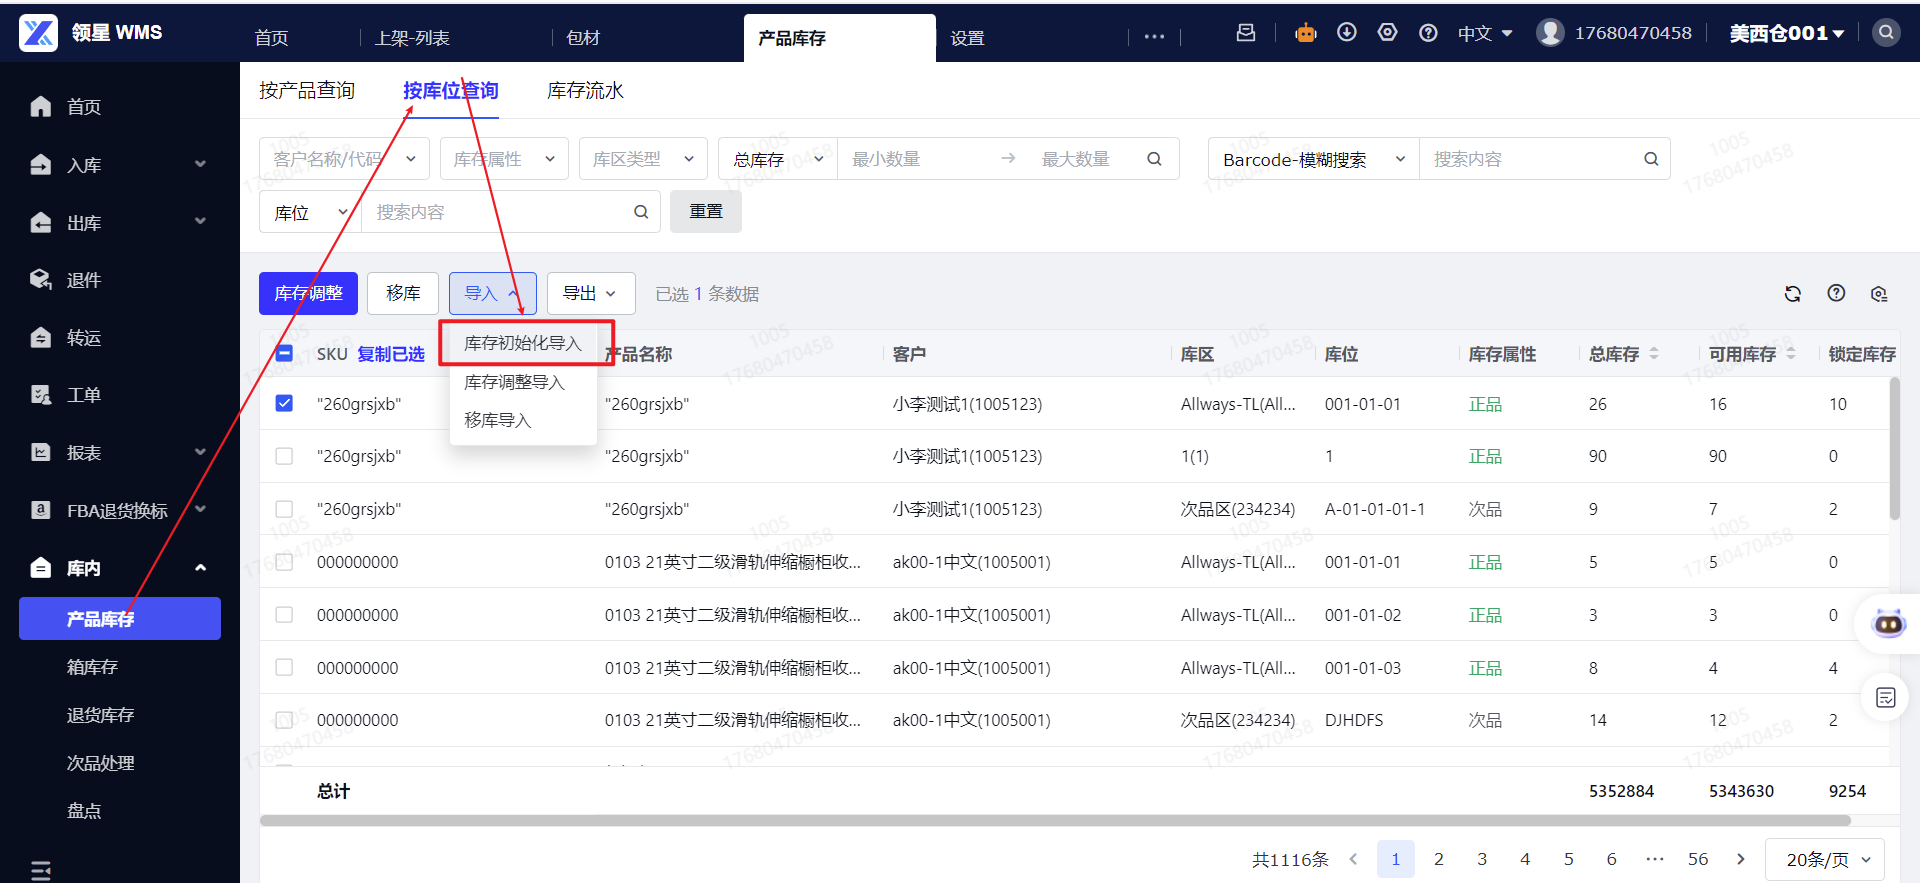Open the table column settings icon
Screen dimensions: 1920x883
pyautogui.click(x=1879, y=294)
